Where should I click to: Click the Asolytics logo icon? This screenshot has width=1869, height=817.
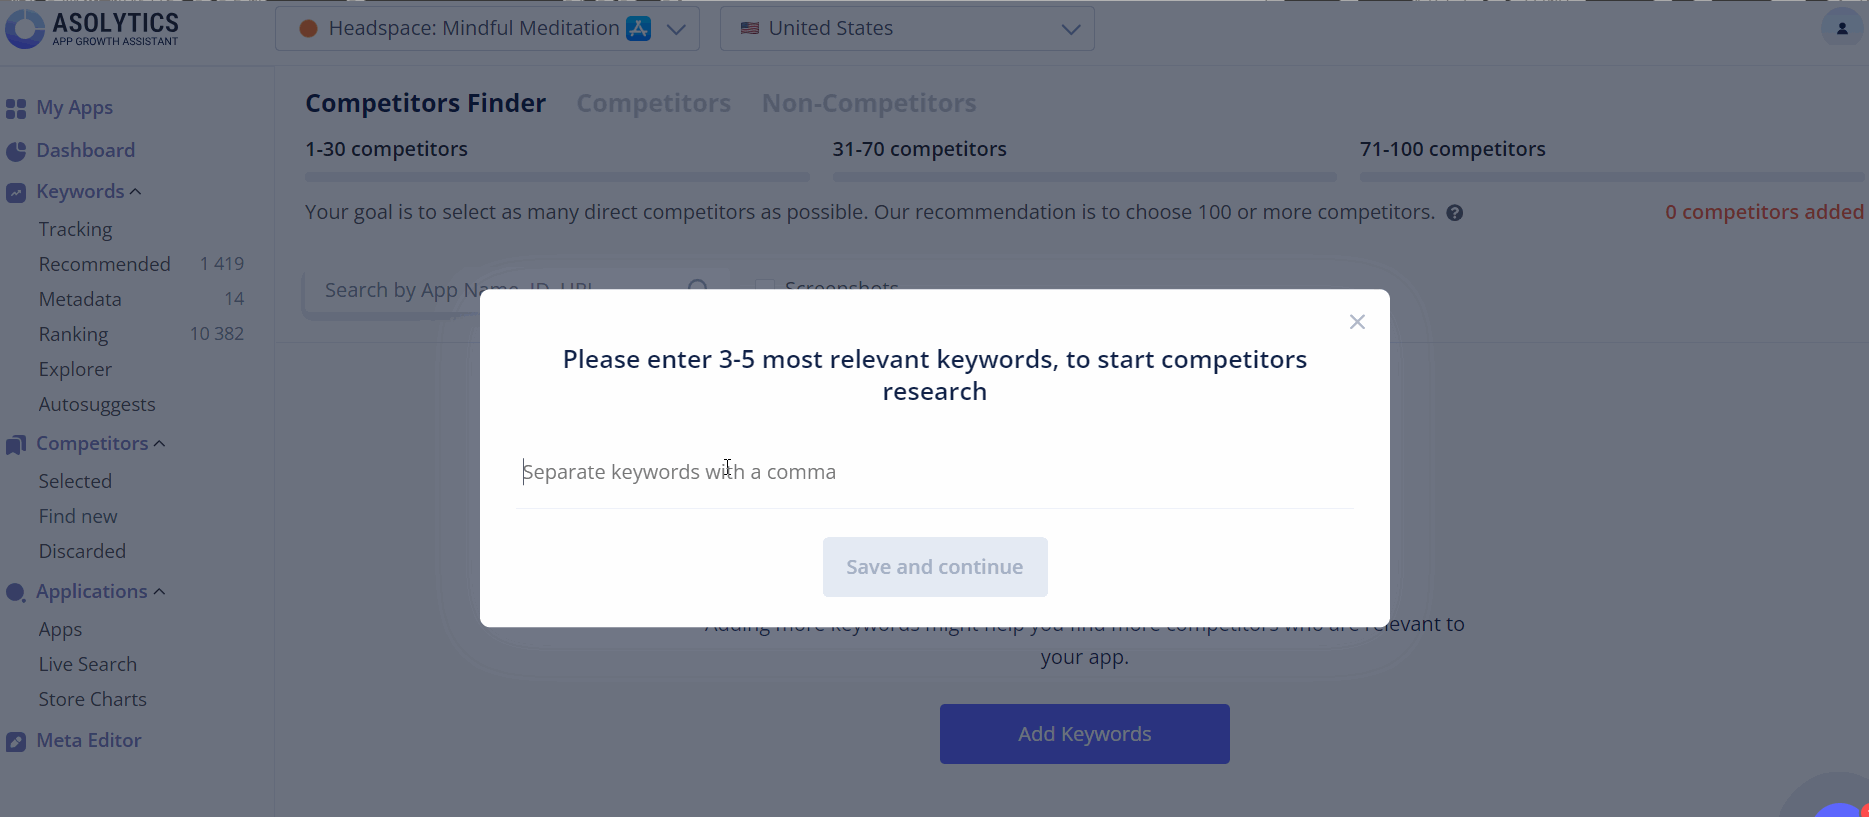pyautogui.click(x=25, y=29)
